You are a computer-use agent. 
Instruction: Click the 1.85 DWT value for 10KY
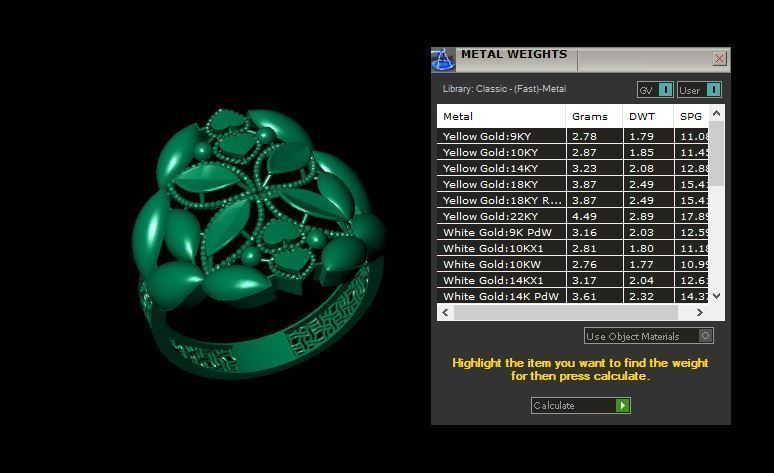(x=641, y=152)
